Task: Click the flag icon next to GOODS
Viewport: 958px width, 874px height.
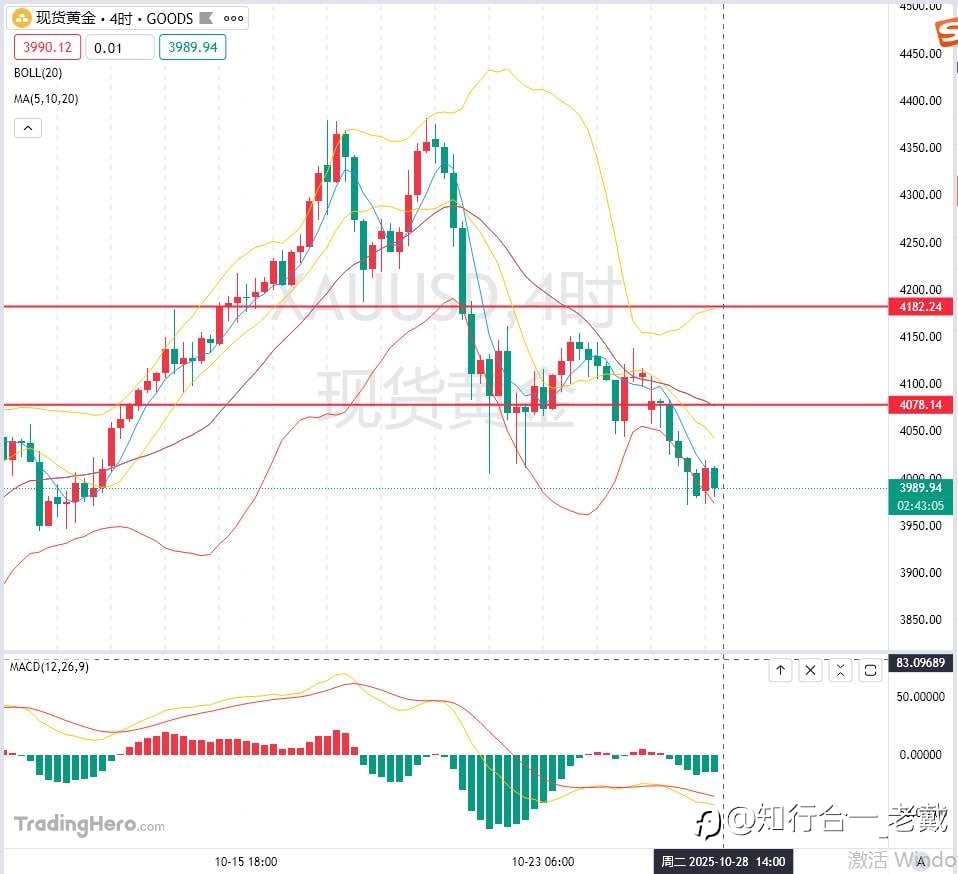Action: tap(207, 18)
